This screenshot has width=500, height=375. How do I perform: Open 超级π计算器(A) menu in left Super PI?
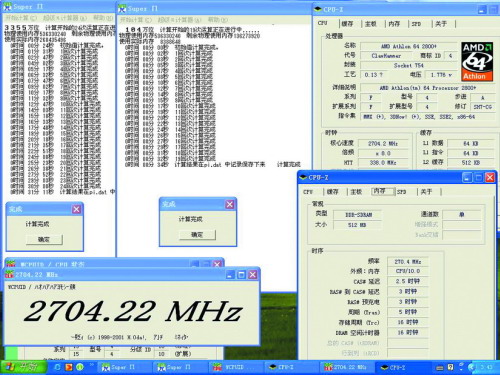65,17
